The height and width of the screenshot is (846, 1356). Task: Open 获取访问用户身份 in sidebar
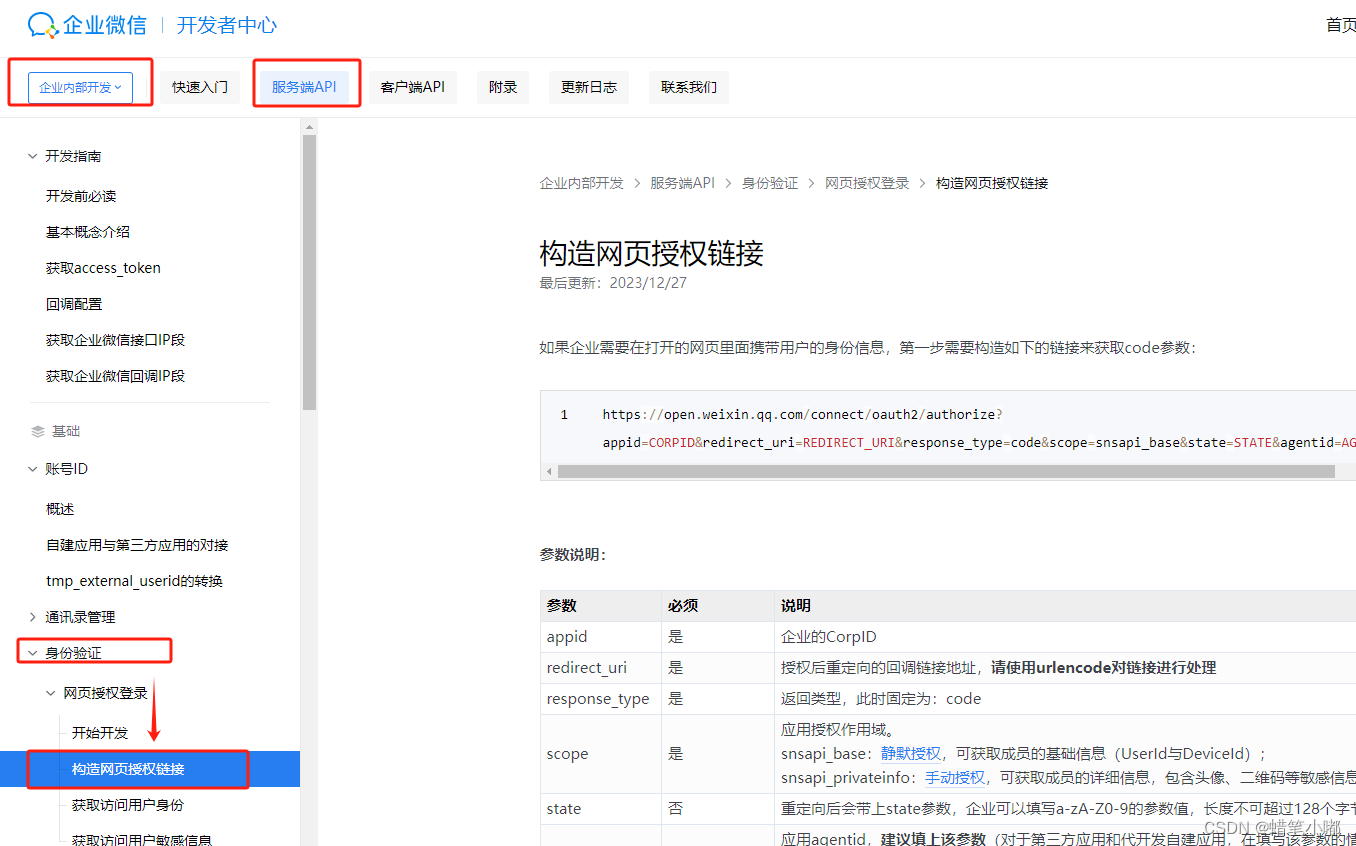[x=128, y=805]
